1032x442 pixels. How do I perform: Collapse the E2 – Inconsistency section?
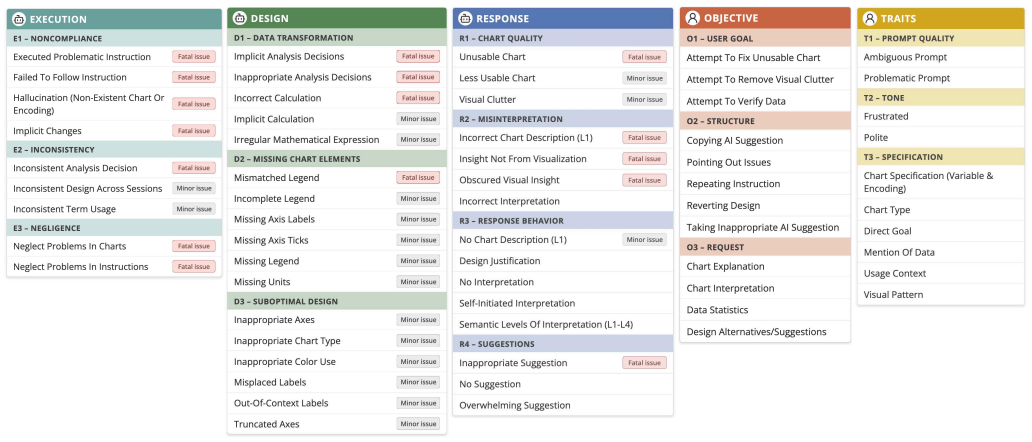click(x=114, y=150)
